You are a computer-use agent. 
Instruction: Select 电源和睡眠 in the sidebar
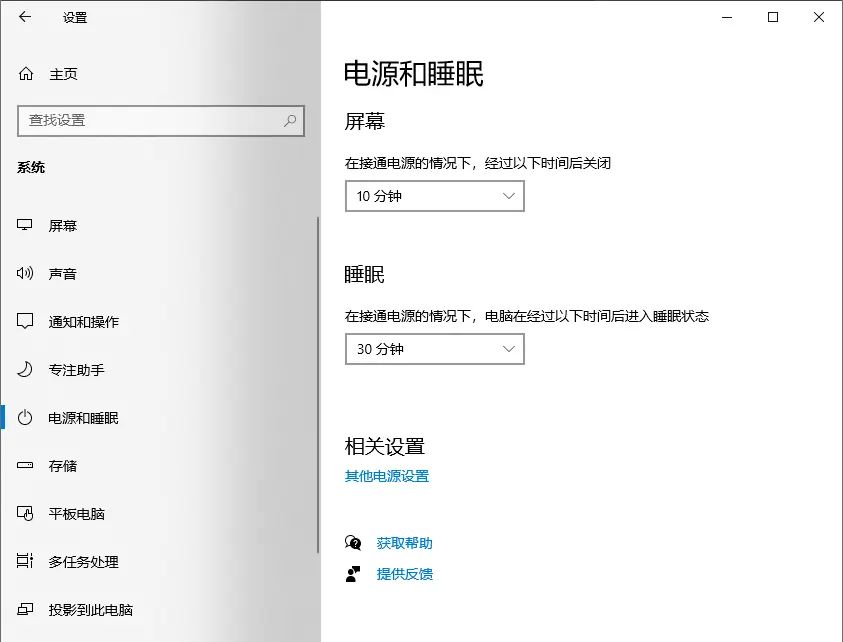pos(84,418)
